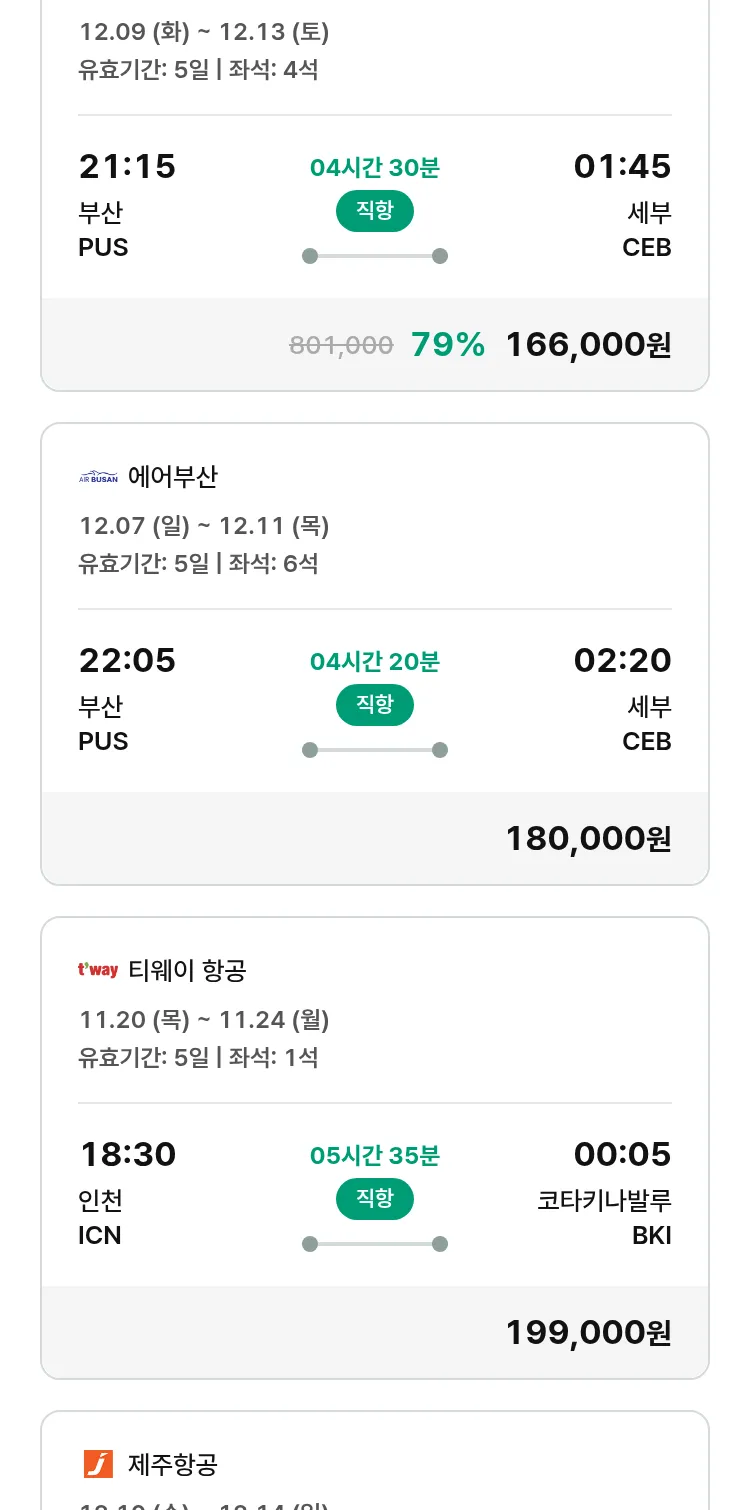Click the crossed-out 801,000 original price

(341, 346)
